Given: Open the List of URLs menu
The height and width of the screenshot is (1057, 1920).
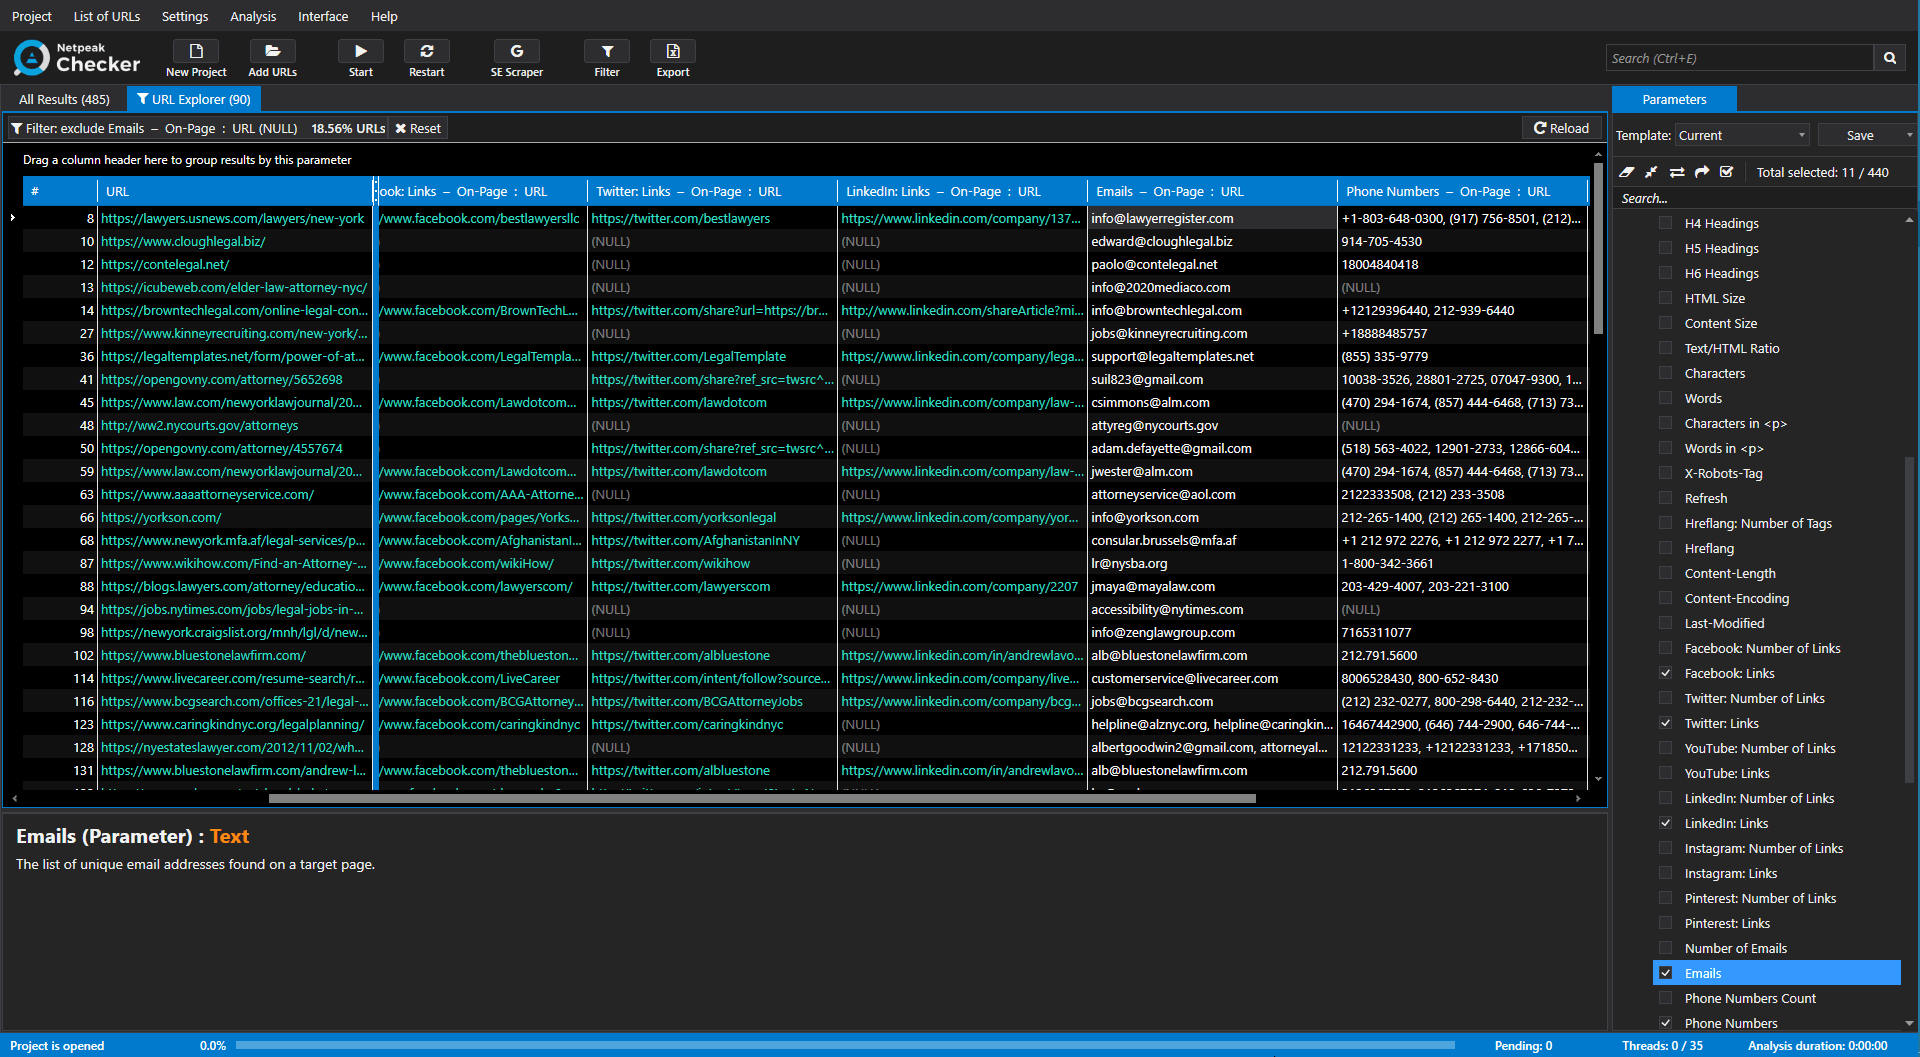Looking at the screenshot, I should pyautogui.click(x=107, y=16).
